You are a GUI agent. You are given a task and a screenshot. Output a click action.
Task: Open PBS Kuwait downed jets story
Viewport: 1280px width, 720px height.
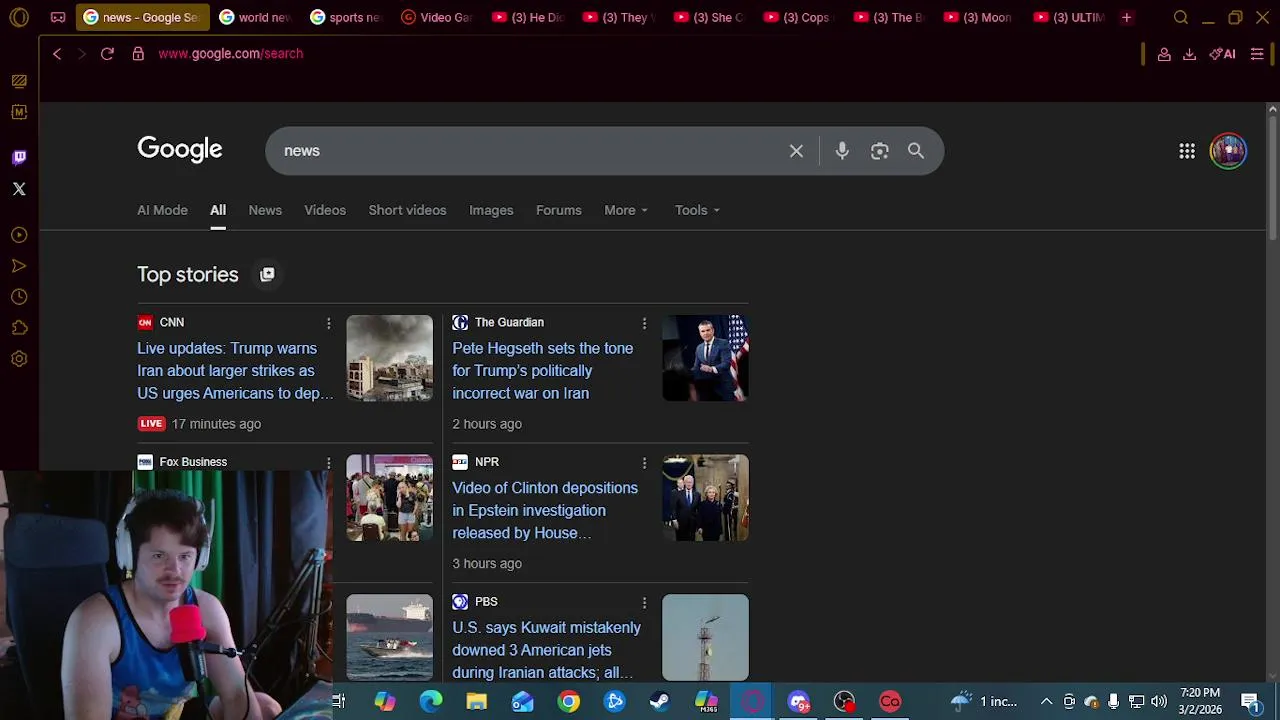pos(546,650)
